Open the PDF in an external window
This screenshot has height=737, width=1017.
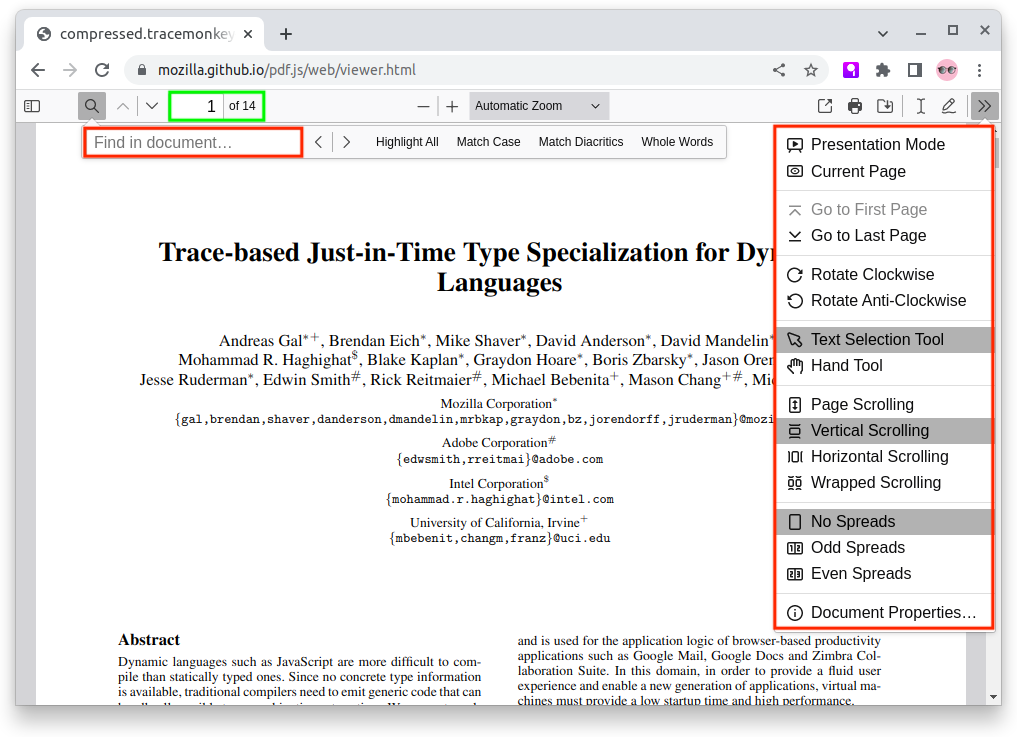[x=824, y=105]
